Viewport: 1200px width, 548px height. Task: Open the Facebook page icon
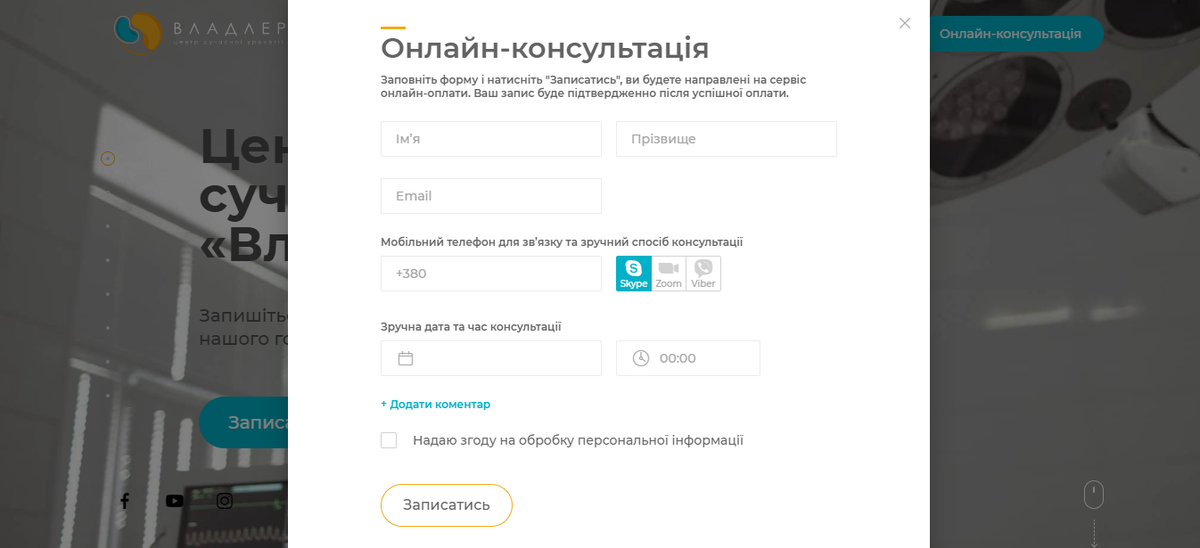[125, 501]
